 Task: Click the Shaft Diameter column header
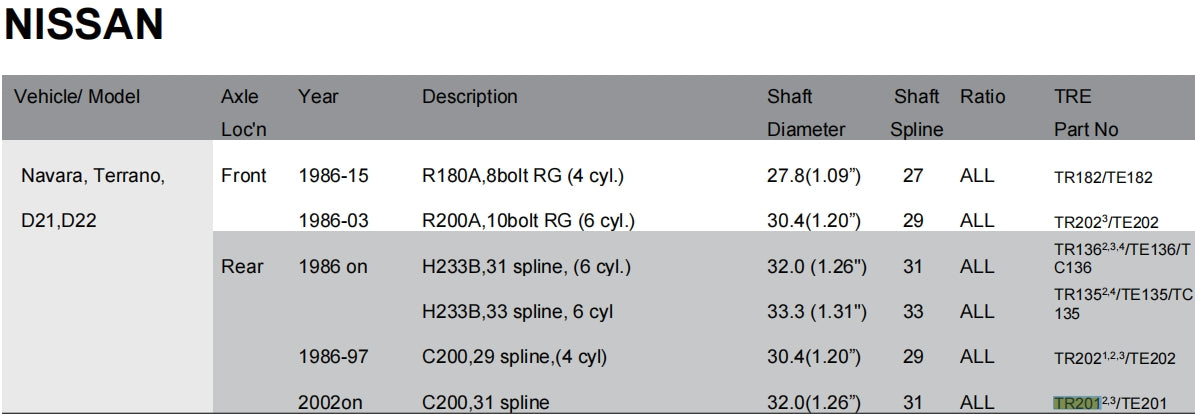click(805, 113)
